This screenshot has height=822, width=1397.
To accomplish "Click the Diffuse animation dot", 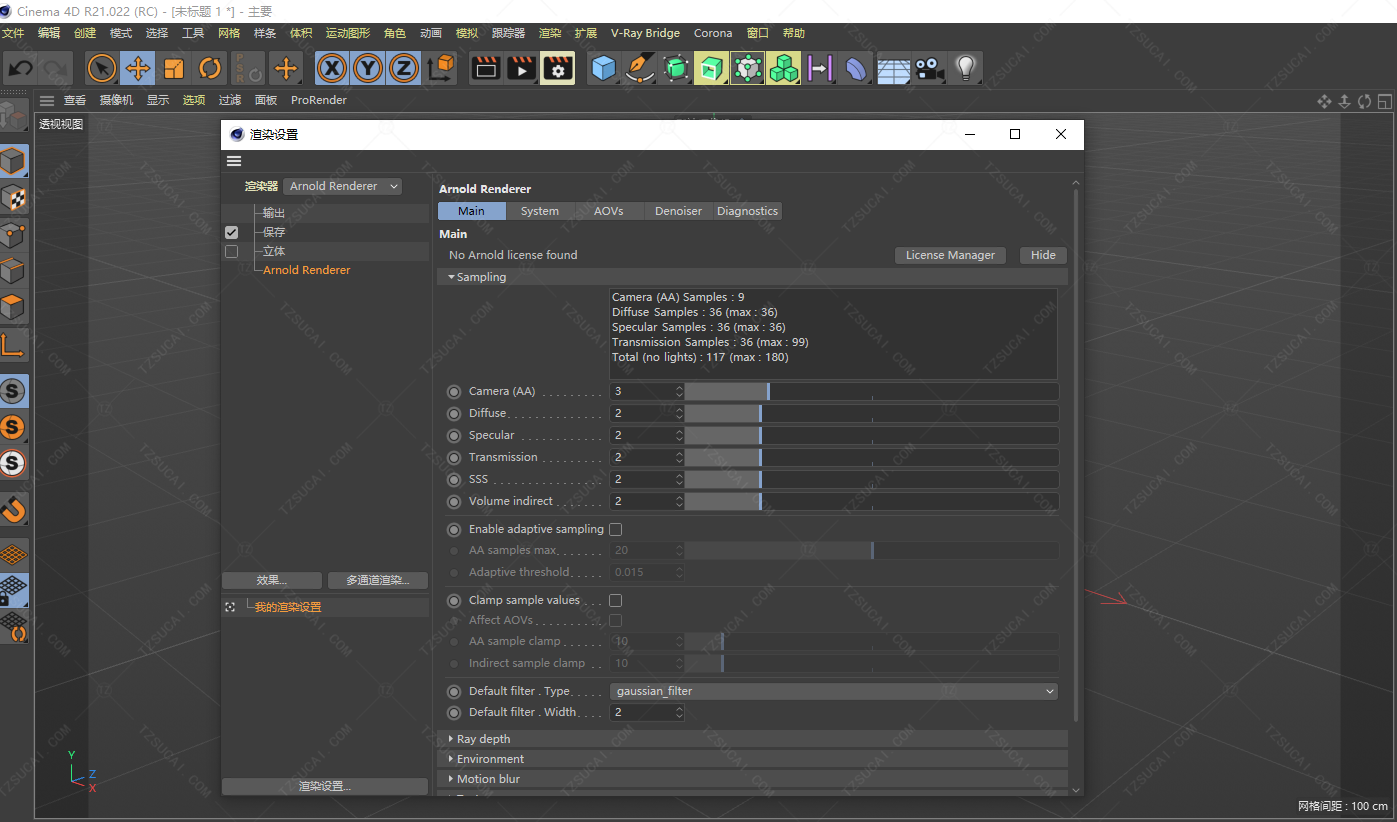I will coord(454,413).
